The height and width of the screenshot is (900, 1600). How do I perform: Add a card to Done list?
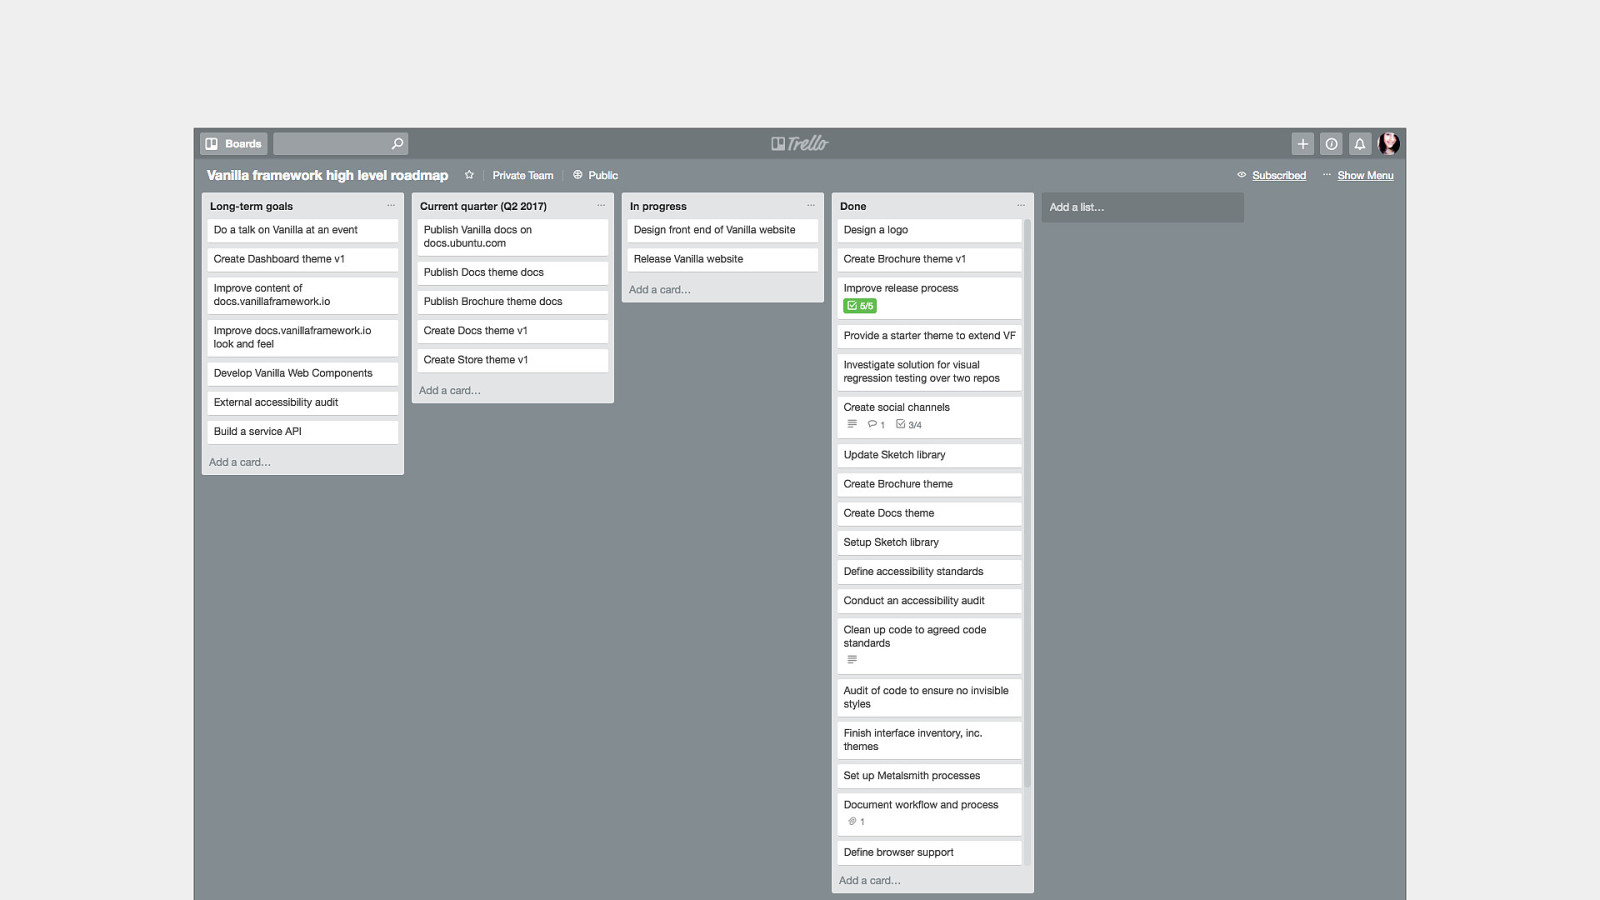point(870,881)
